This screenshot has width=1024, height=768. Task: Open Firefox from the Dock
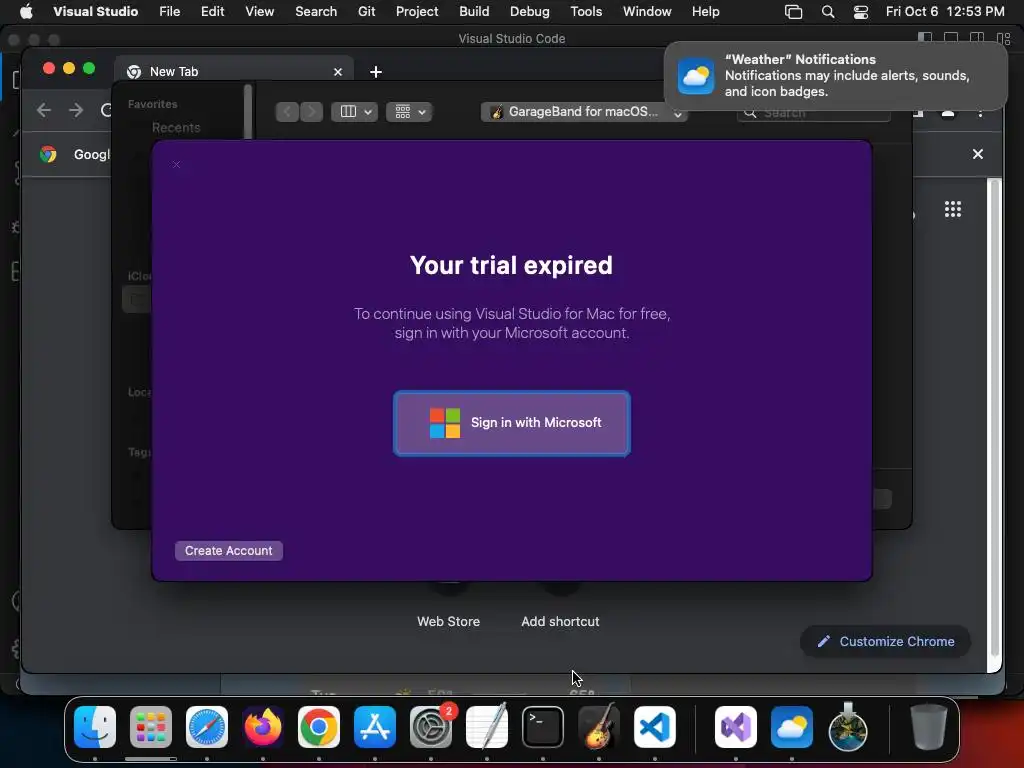[x=263, y=727]
